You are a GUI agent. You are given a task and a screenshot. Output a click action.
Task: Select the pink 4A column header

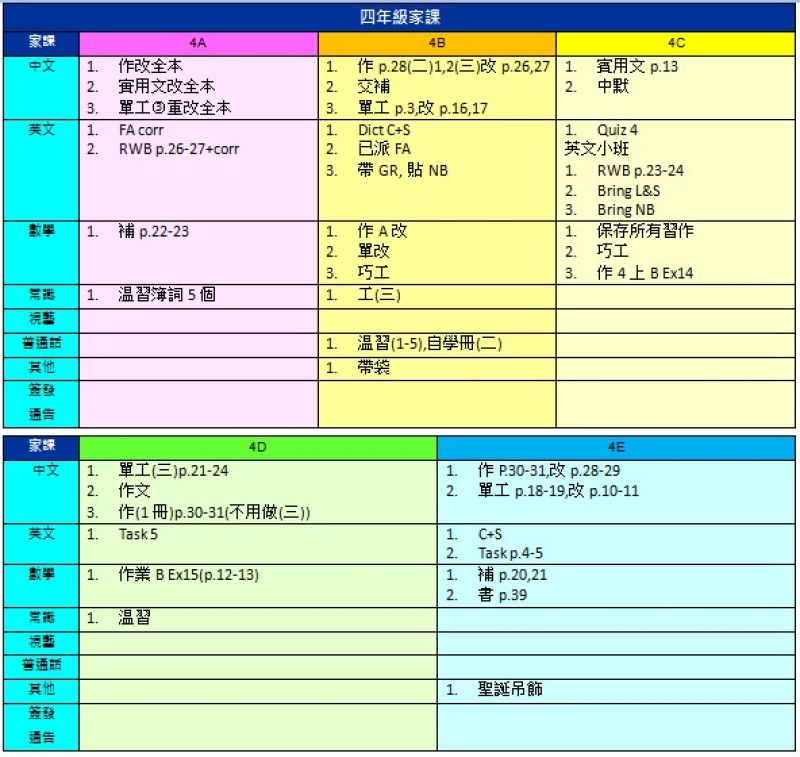198,43
